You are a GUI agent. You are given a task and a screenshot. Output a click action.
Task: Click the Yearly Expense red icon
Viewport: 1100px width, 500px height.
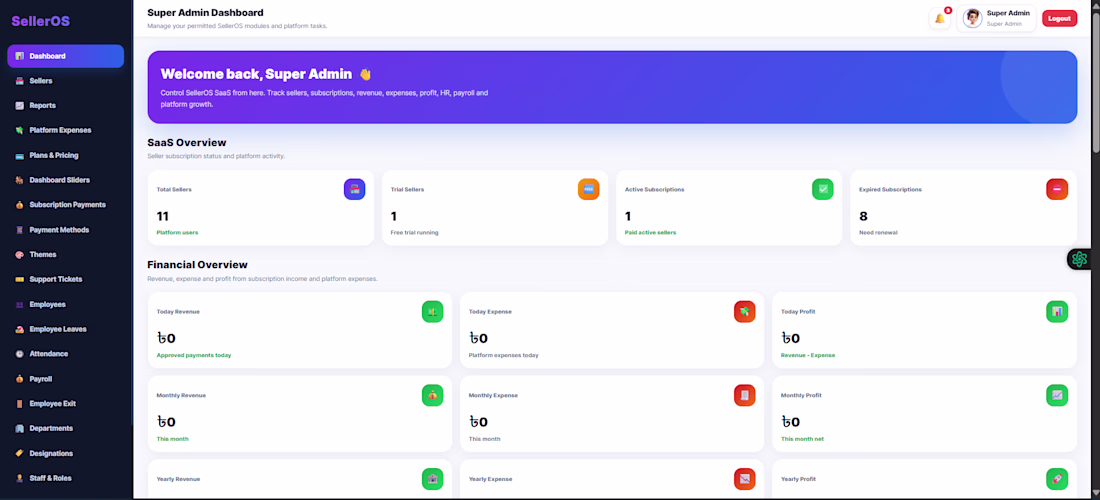(745, 479)
